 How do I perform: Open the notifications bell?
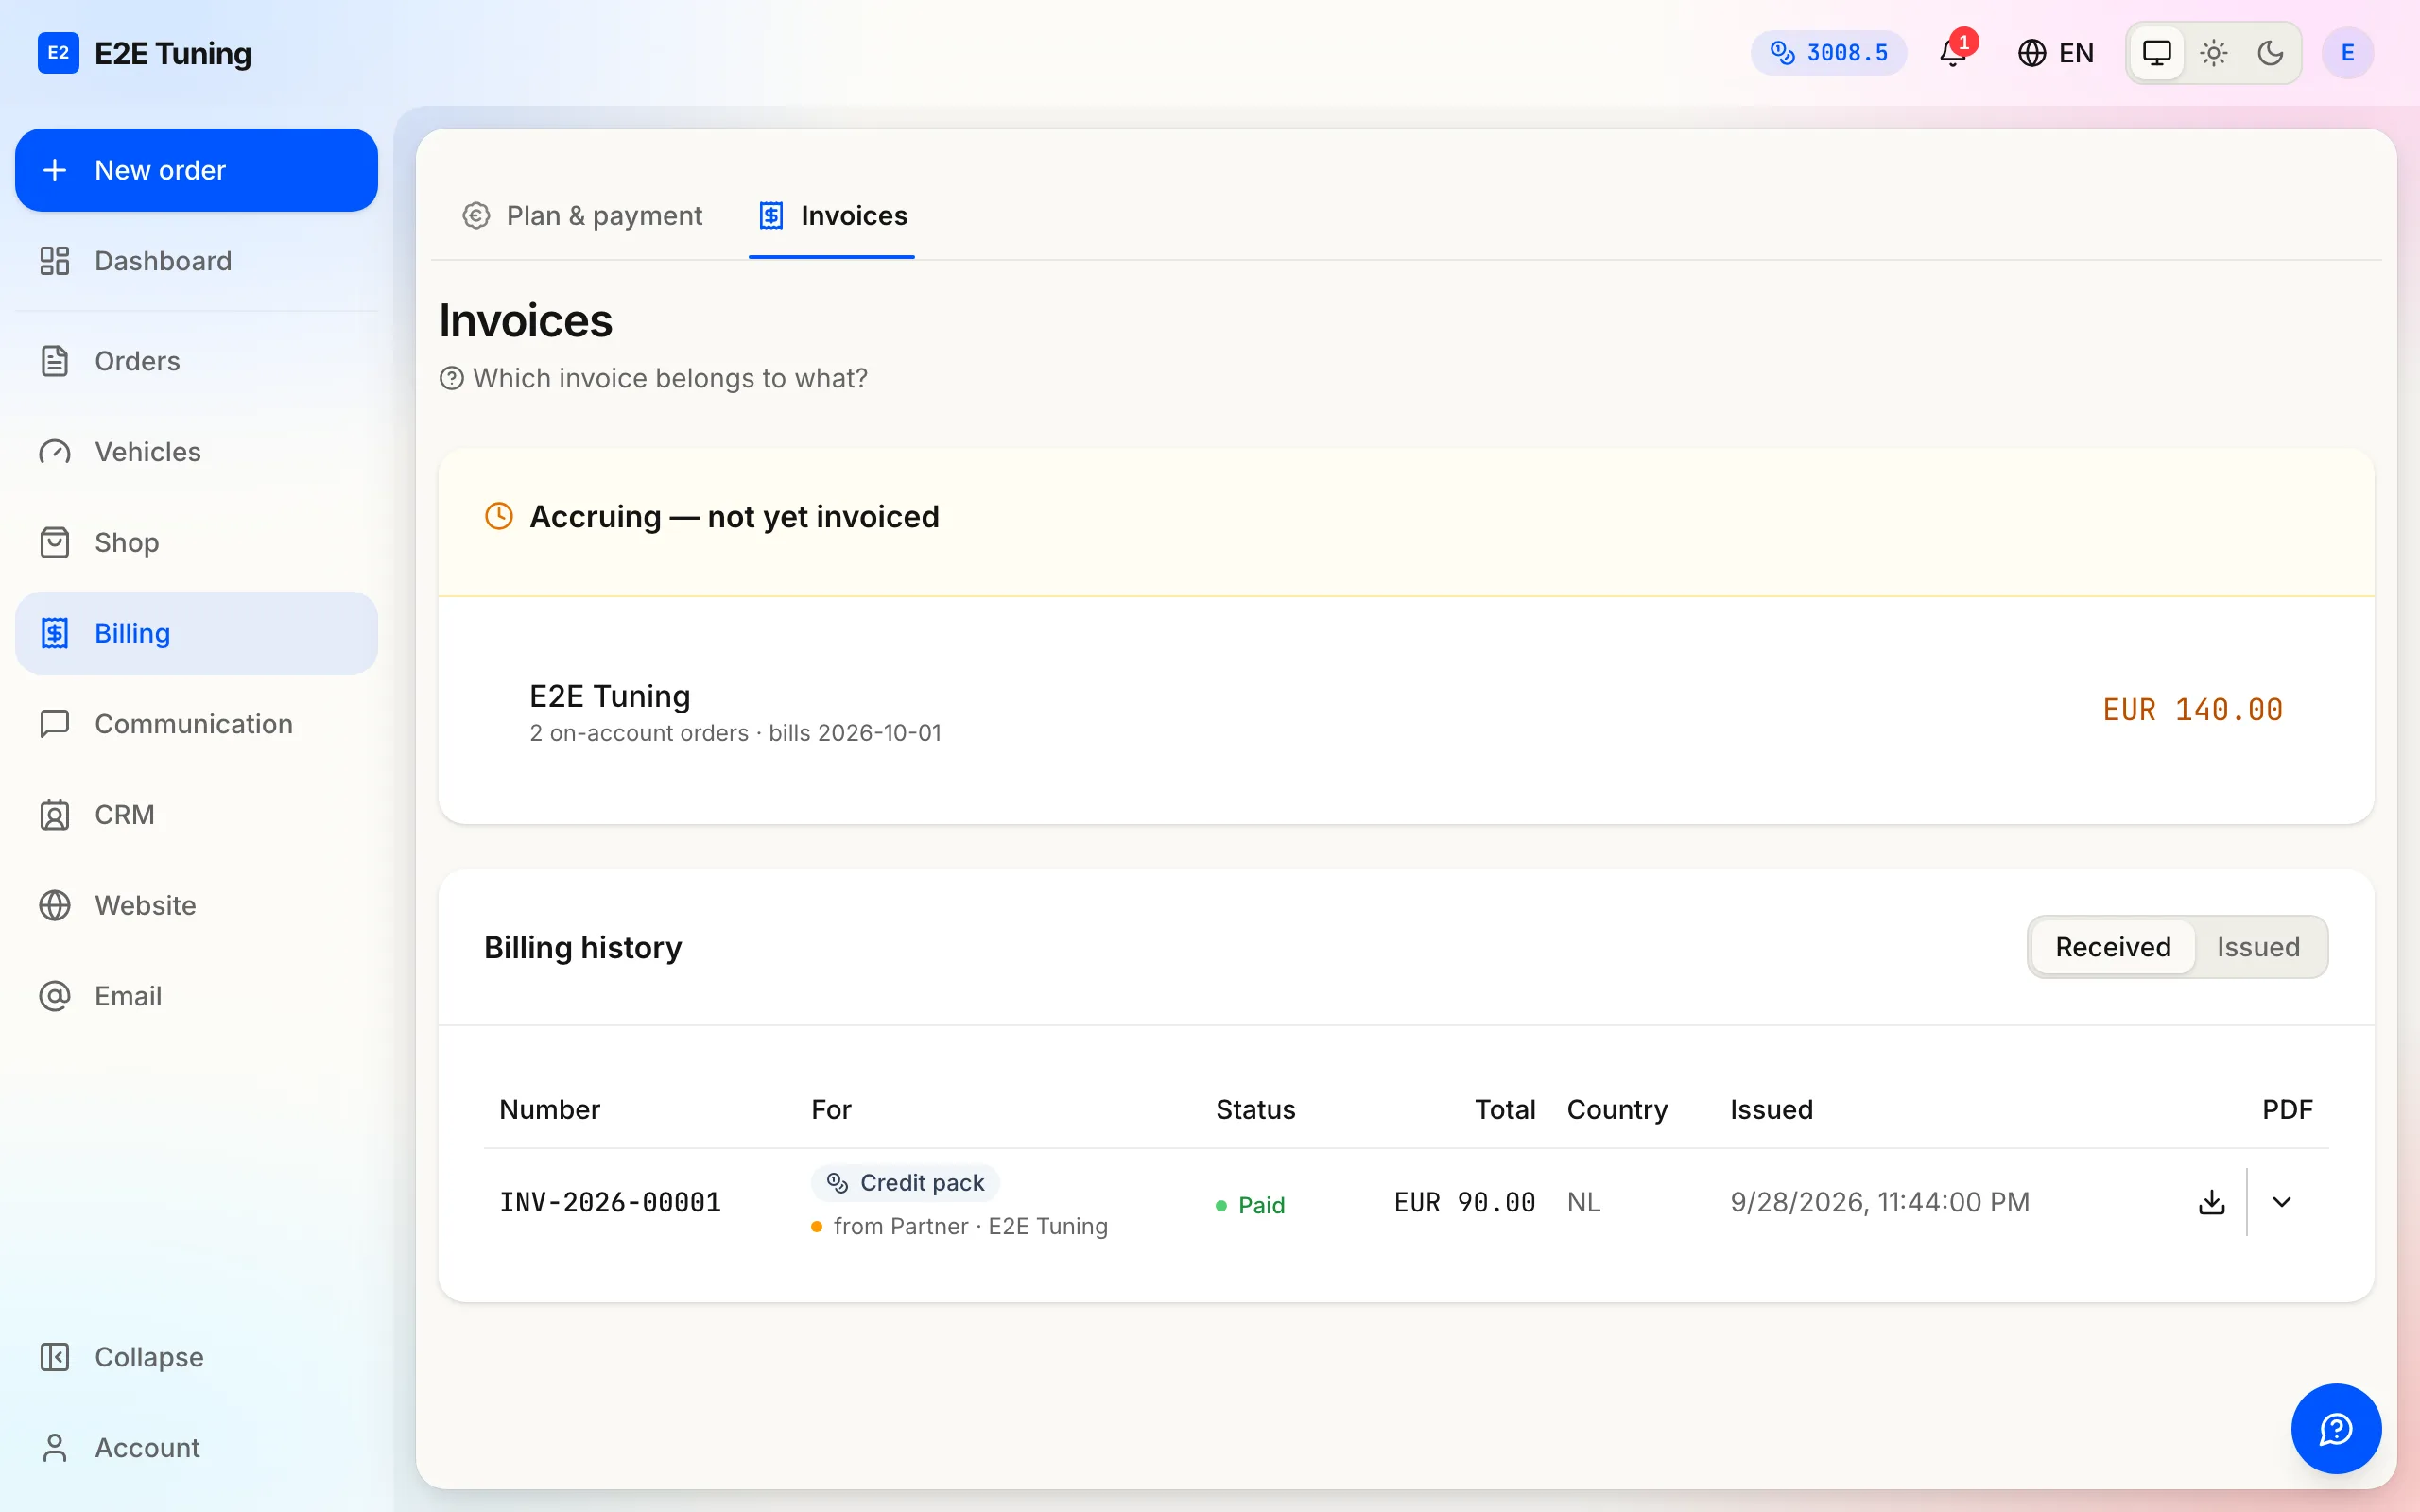(x=1953, y=53)
